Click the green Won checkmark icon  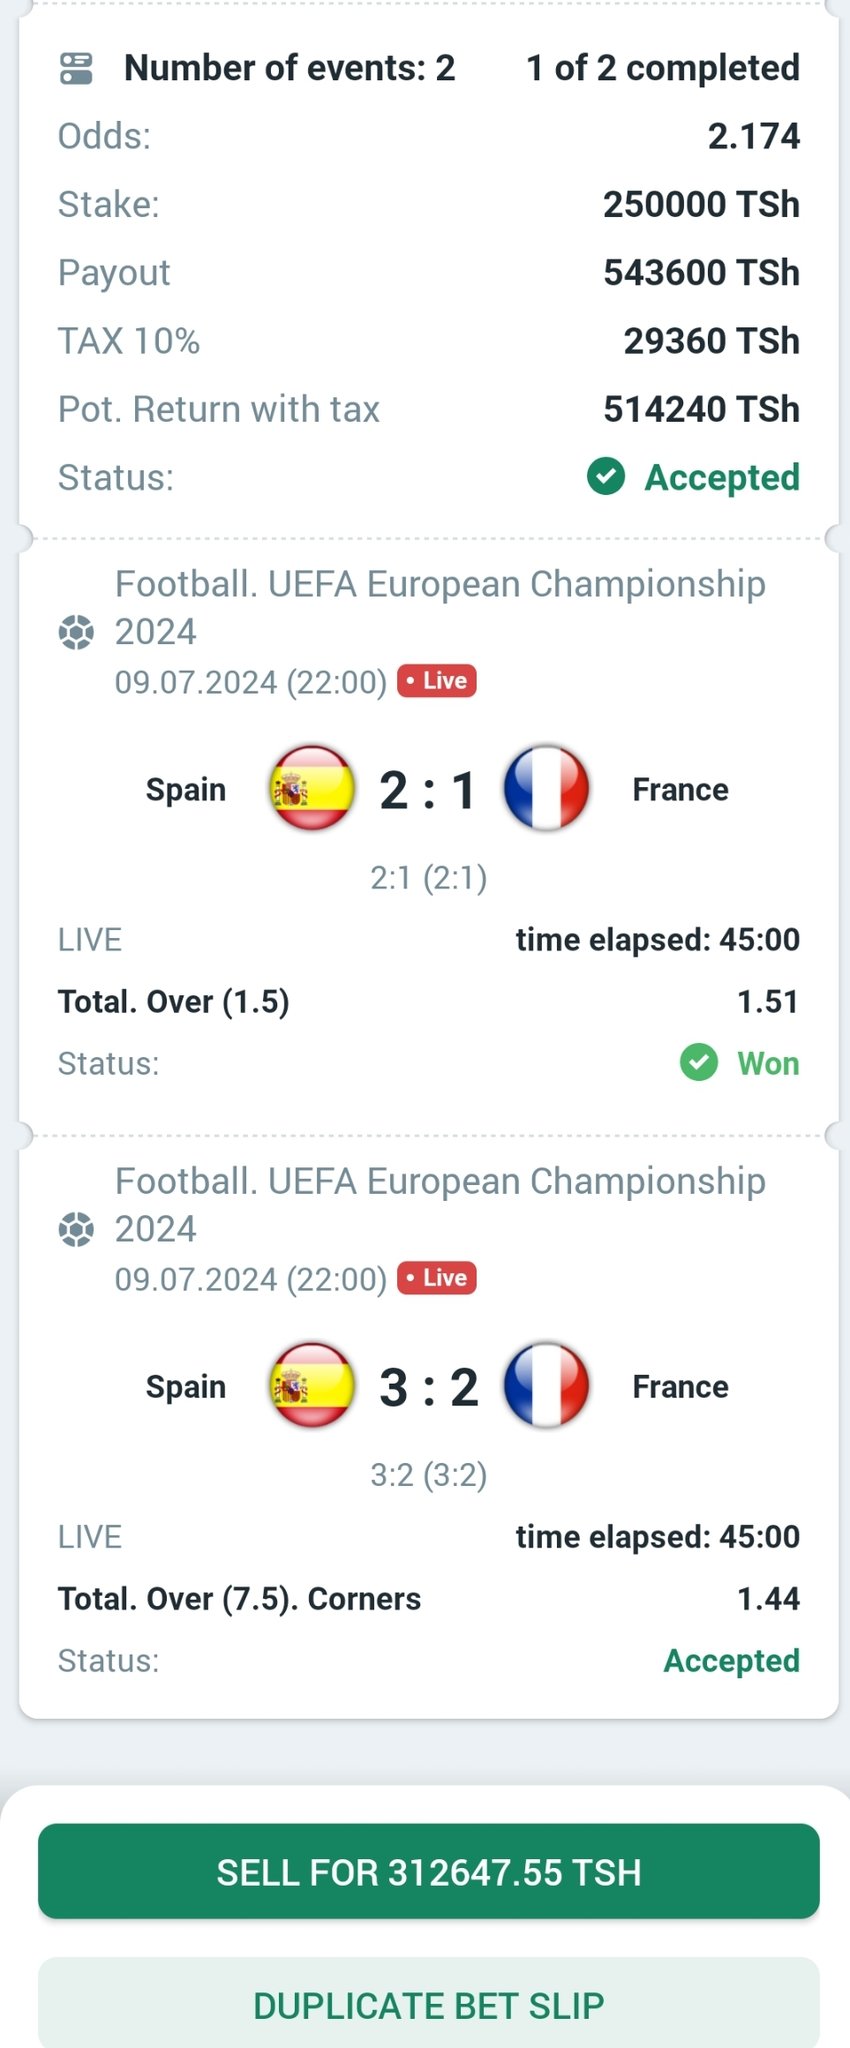point(699,1062)
